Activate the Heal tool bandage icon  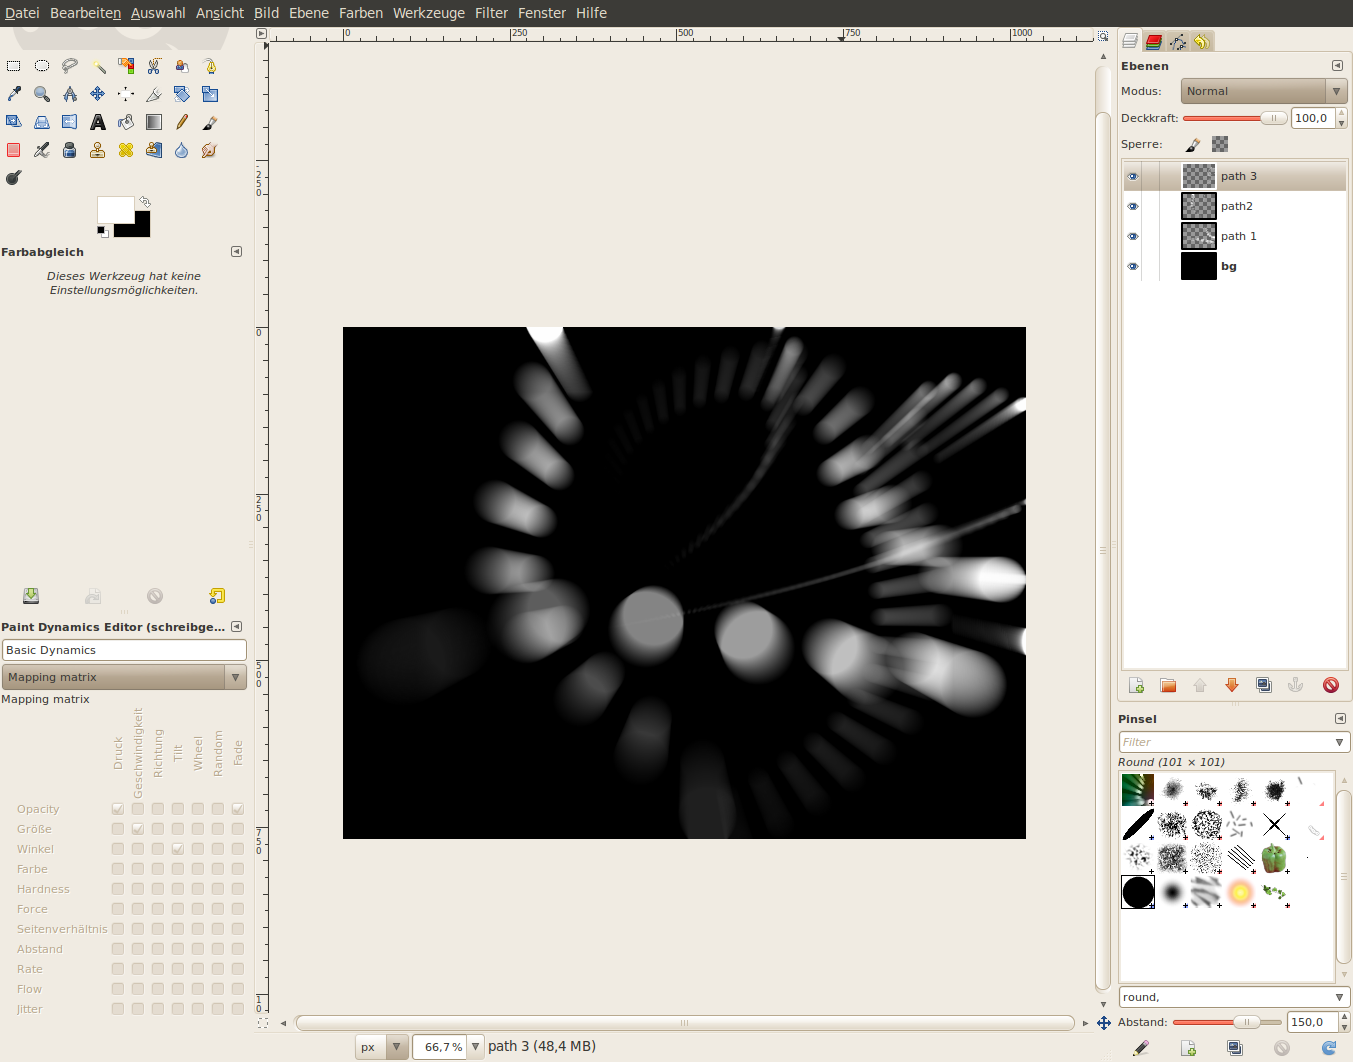point(126,150)
